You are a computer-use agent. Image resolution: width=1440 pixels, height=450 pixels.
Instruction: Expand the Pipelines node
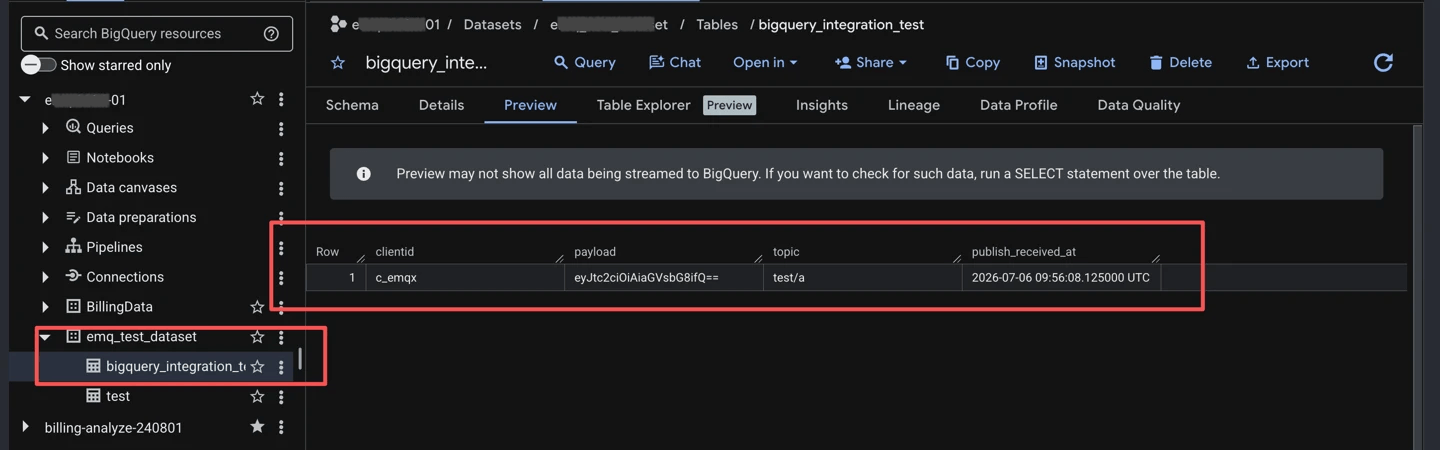pyautogui.click(x=45, y=247)
